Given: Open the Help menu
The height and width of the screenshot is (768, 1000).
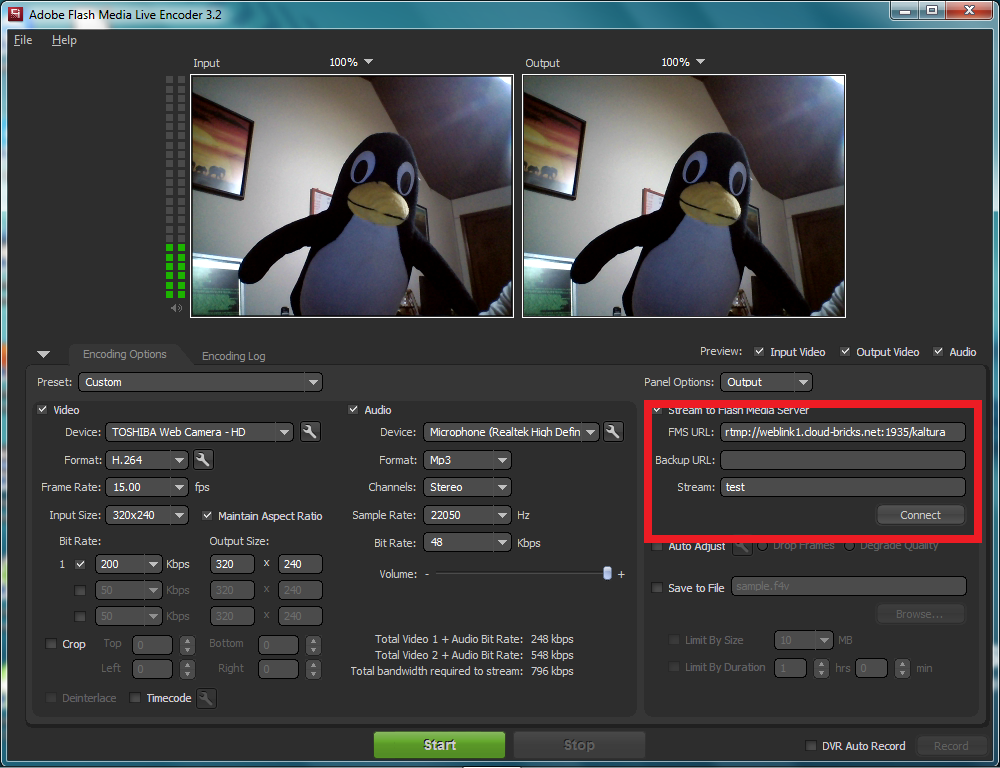Looking at the screenshot, I should (x=64, y=40).
